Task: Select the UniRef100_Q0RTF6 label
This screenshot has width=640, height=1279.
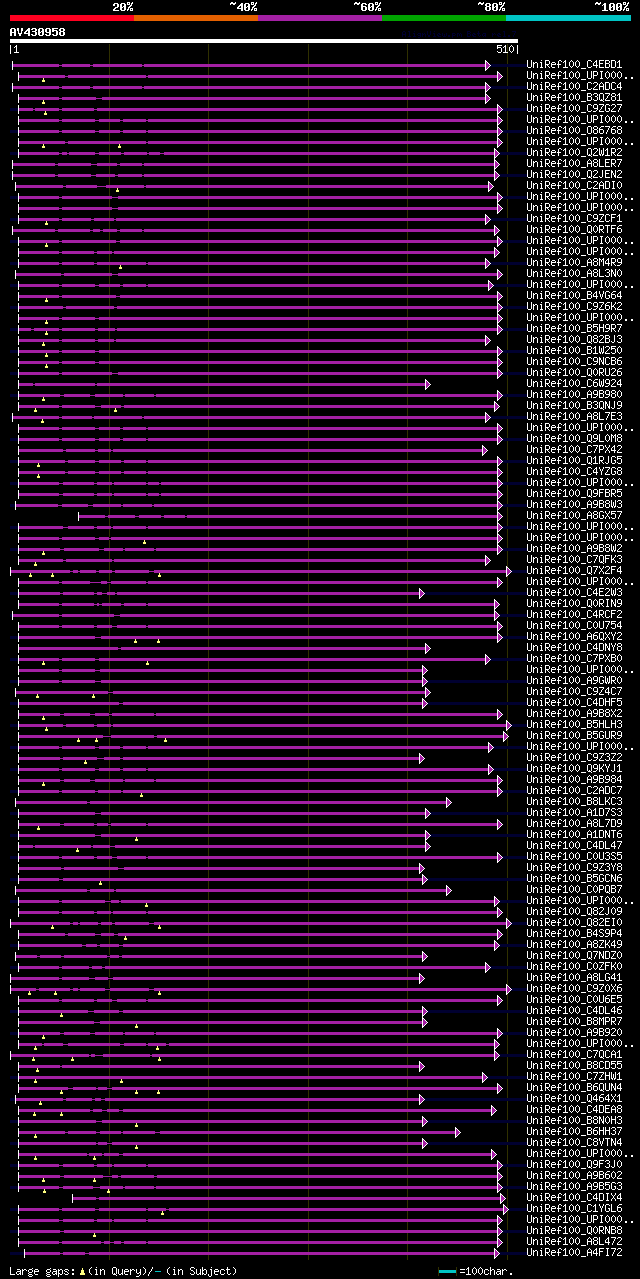Action: coord(574,230)
